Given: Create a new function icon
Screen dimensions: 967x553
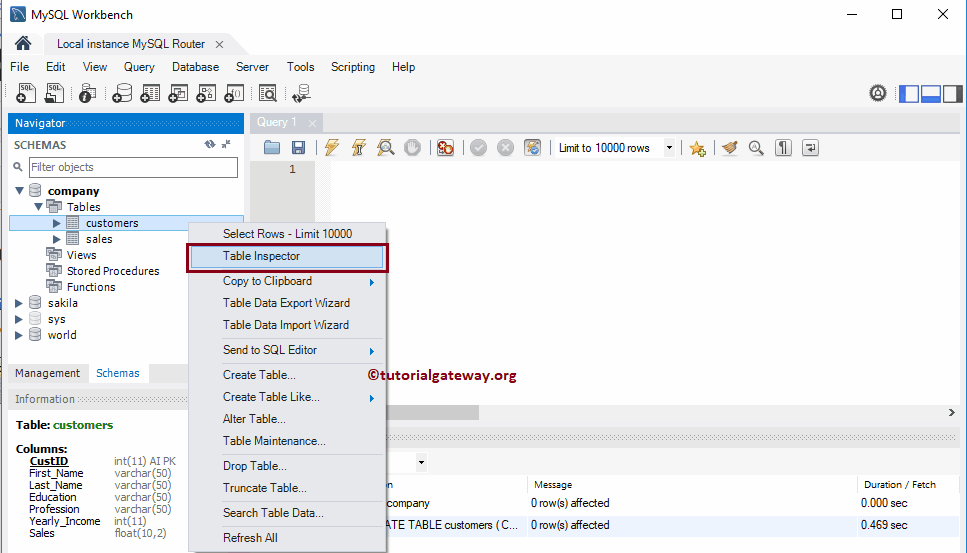Looking at the screenshot, I should [x=234, y=93].
